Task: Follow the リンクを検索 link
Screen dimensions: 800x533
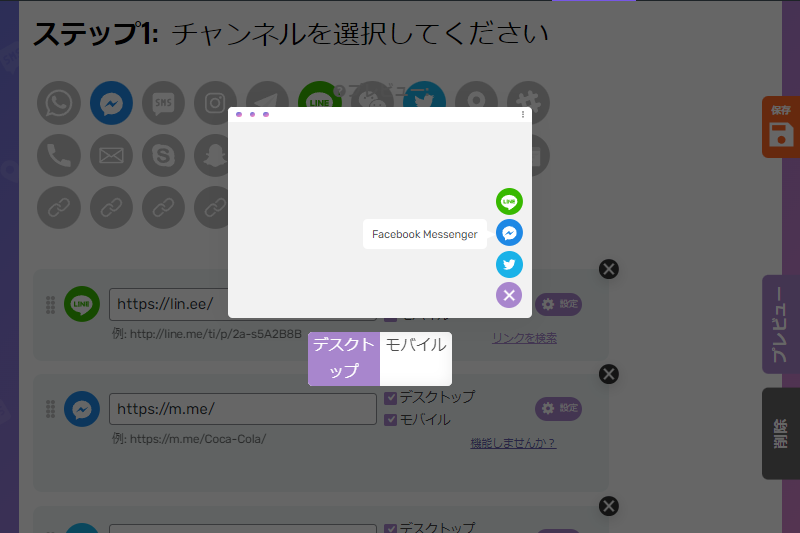Action: 524,338
